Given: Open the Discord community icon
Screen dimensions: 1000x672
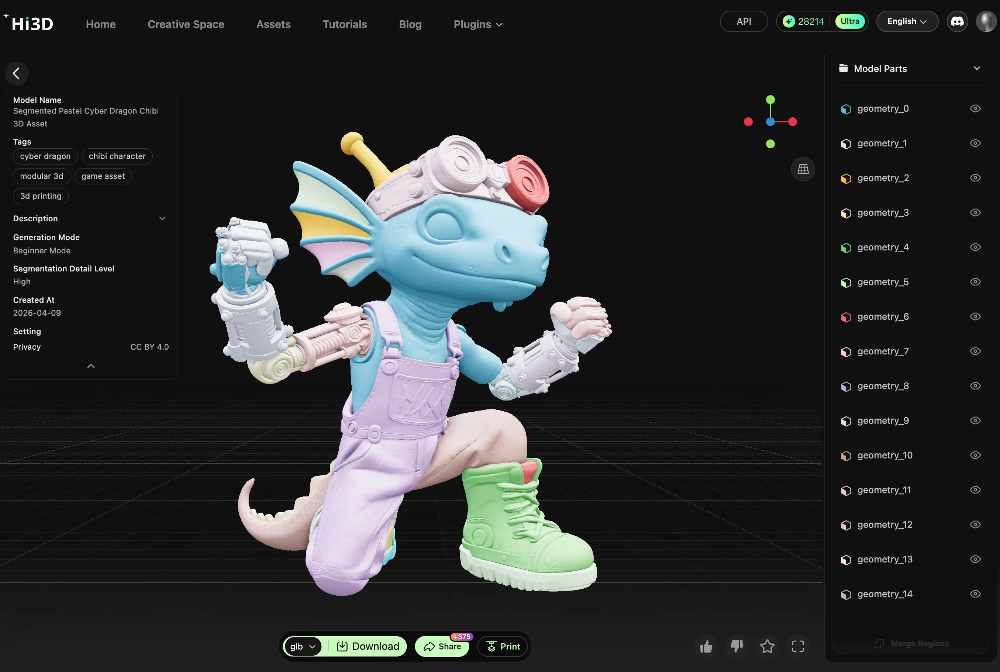Looking at the screenshot, I should tap(956, 21).
